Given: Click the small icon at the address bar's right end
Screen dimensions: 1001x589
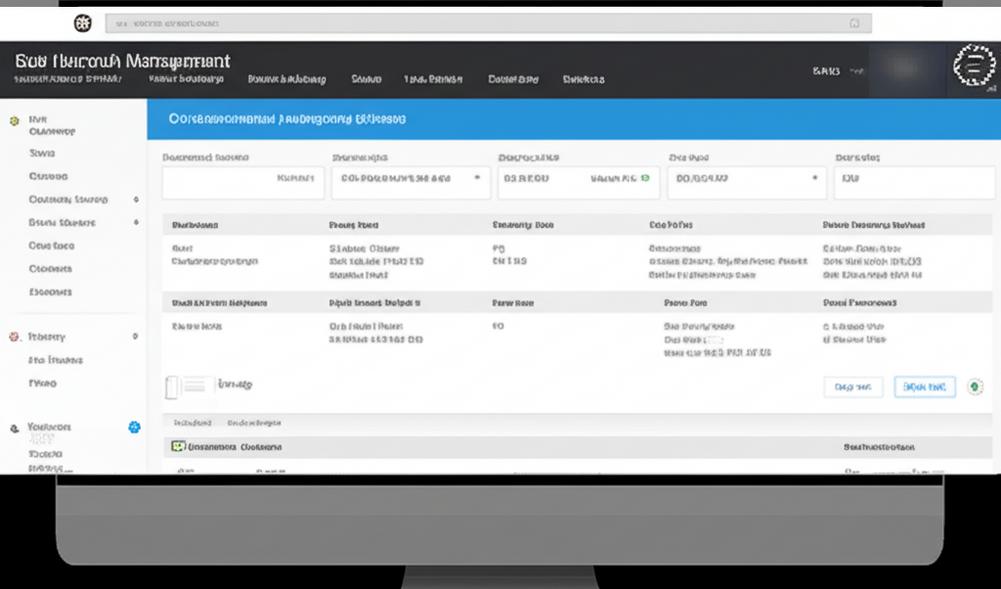Looking at the screenshot, I should point(853,22).
